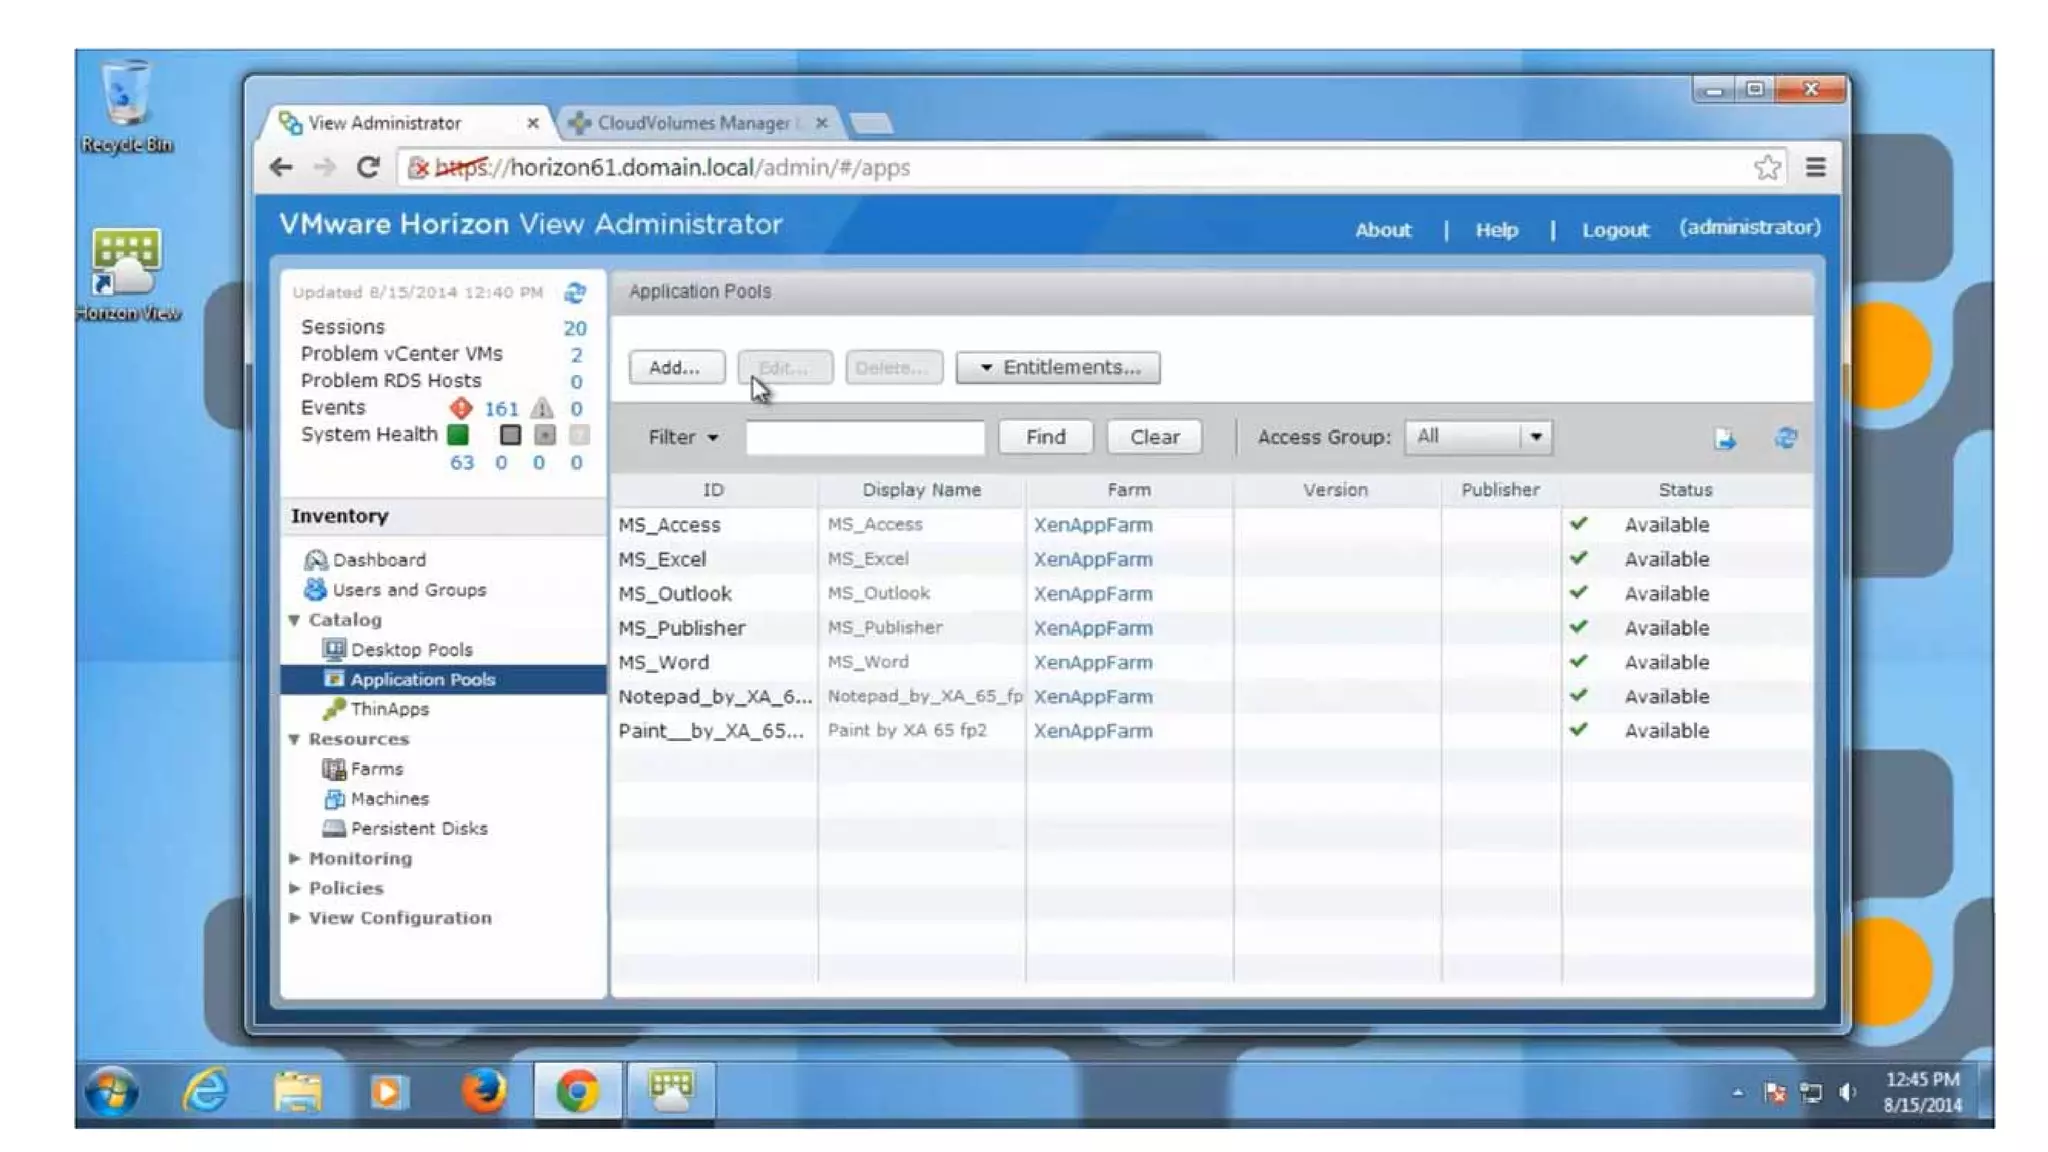Open the Entitlements dropdown button
The image size is (2048, 1152).
coord(1058,367)
